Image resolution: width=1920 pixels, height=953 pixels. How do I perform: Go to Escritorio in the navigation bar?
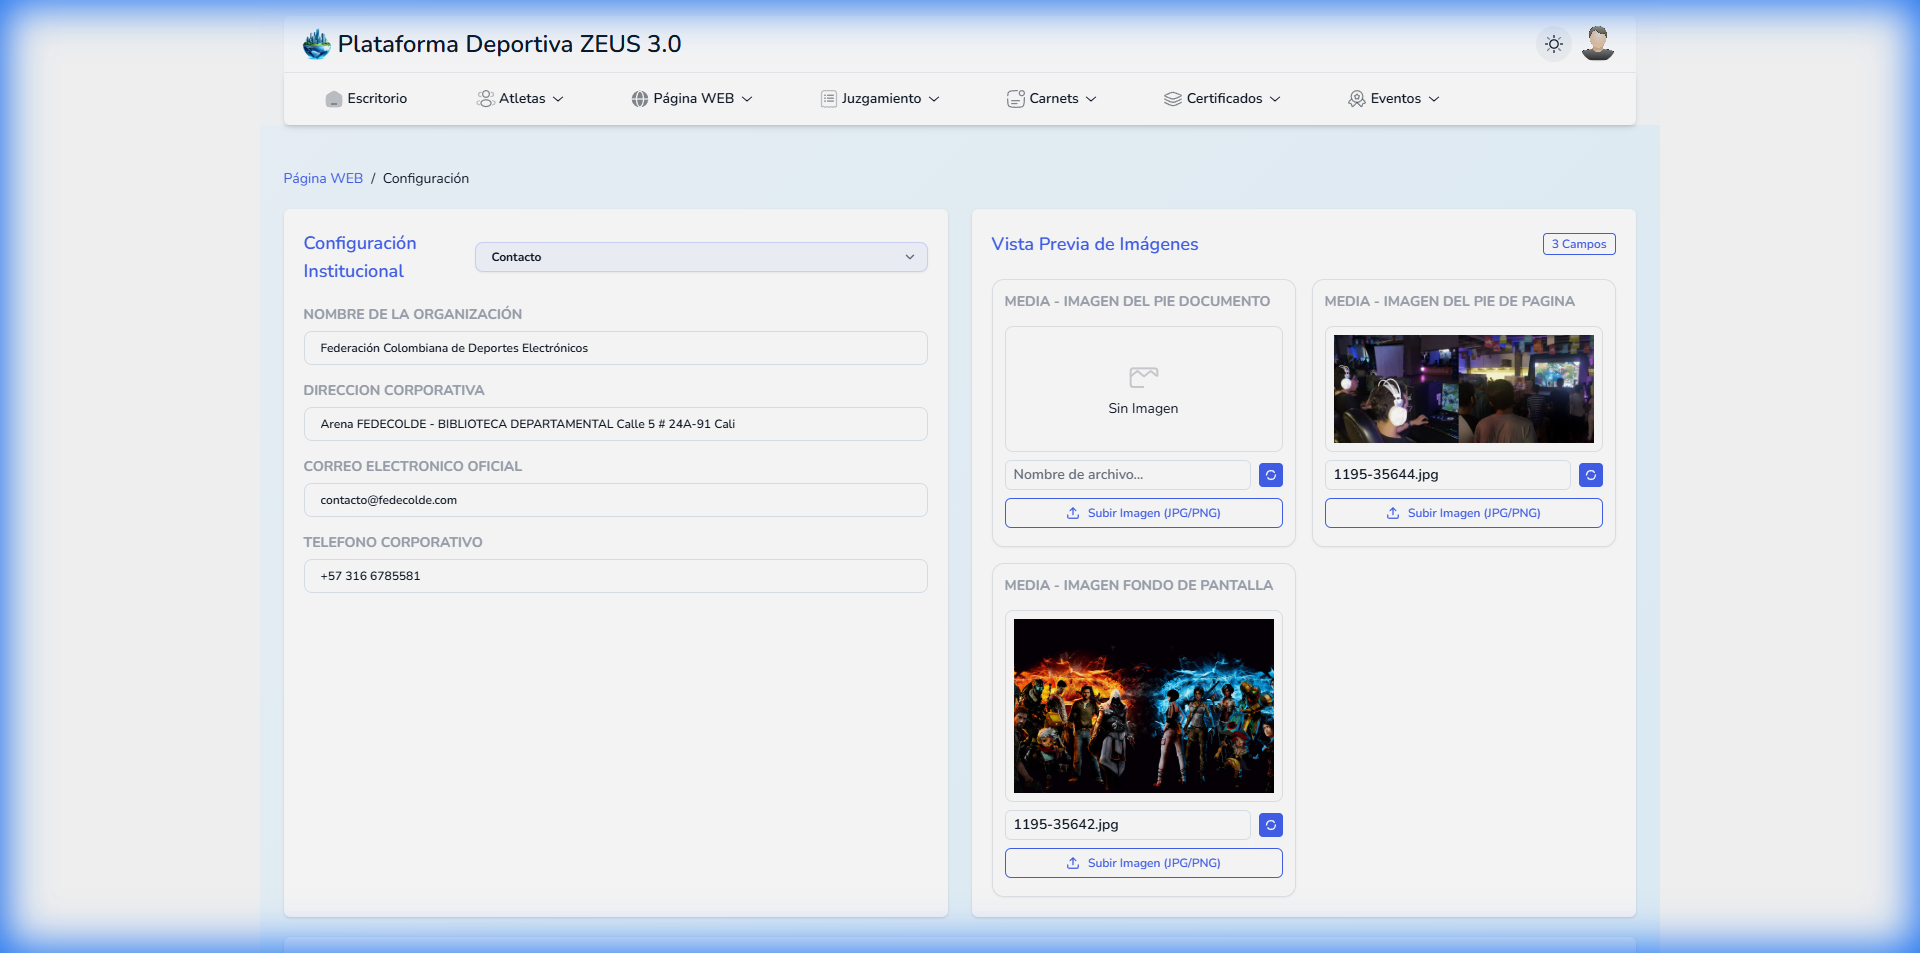(x=366, y=99)
